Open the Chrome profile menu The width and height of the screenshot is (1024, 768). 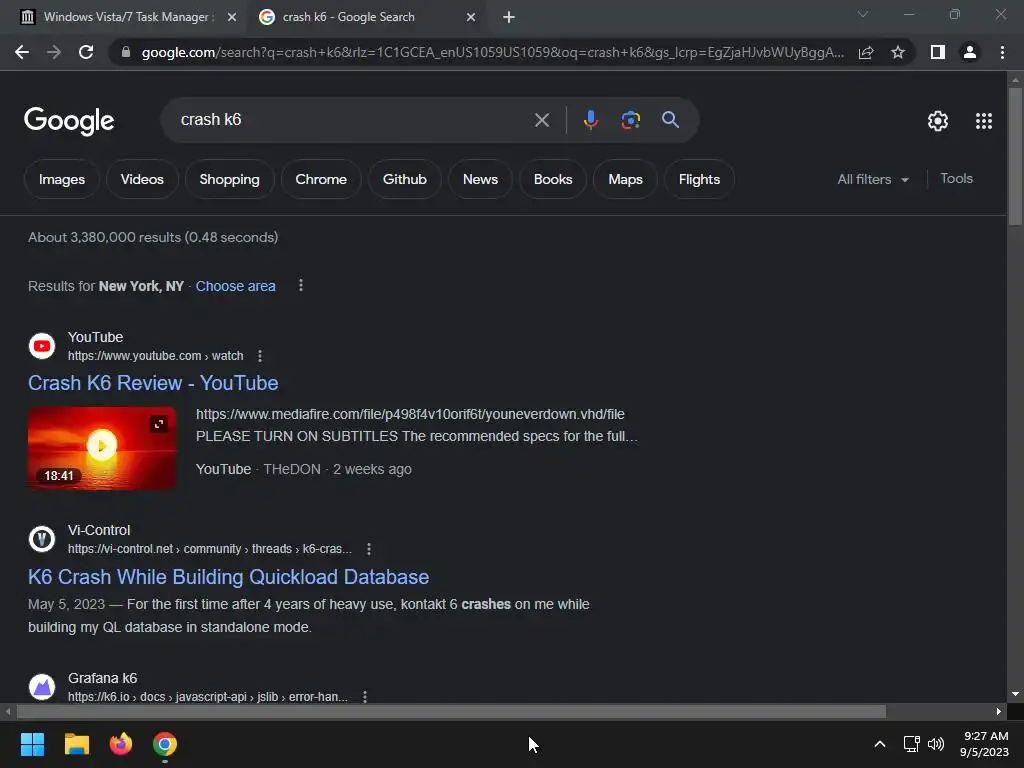970,52
